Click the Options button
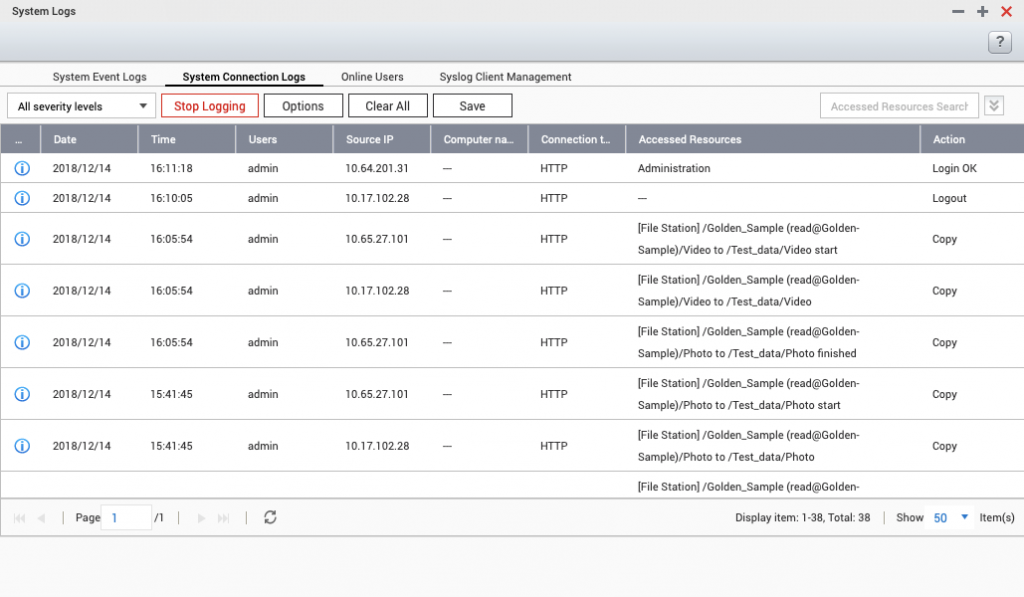Screen dimensions: 1024x597 coord(303,106)
